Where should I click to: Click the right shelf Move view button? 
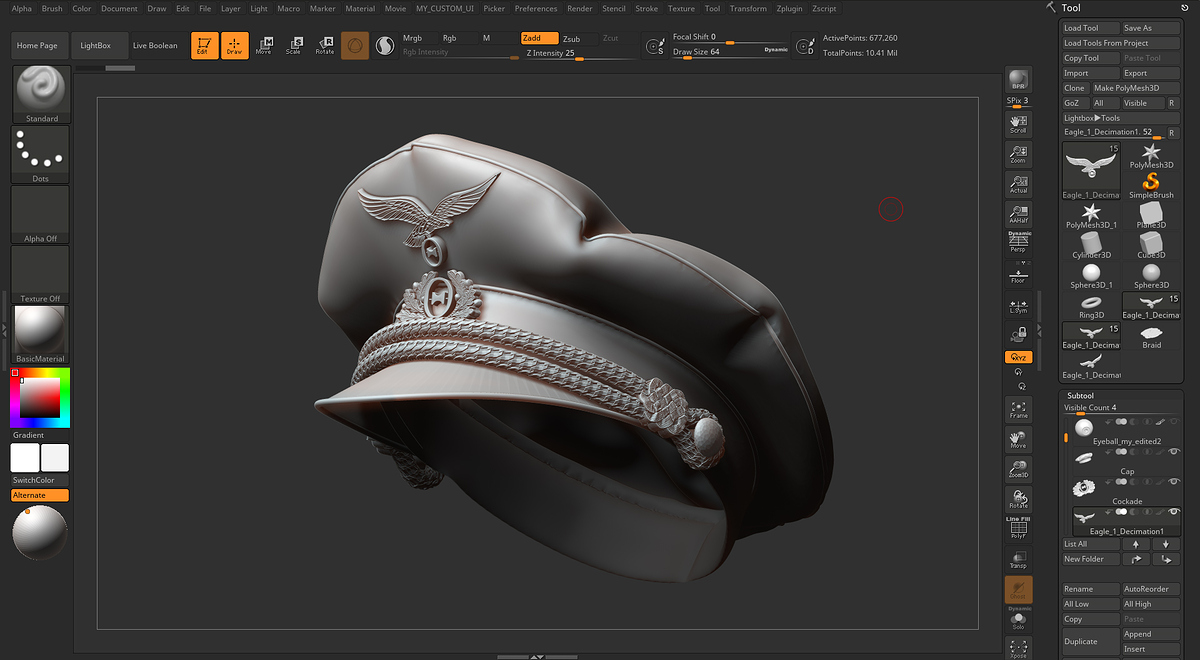(1018, 438)
